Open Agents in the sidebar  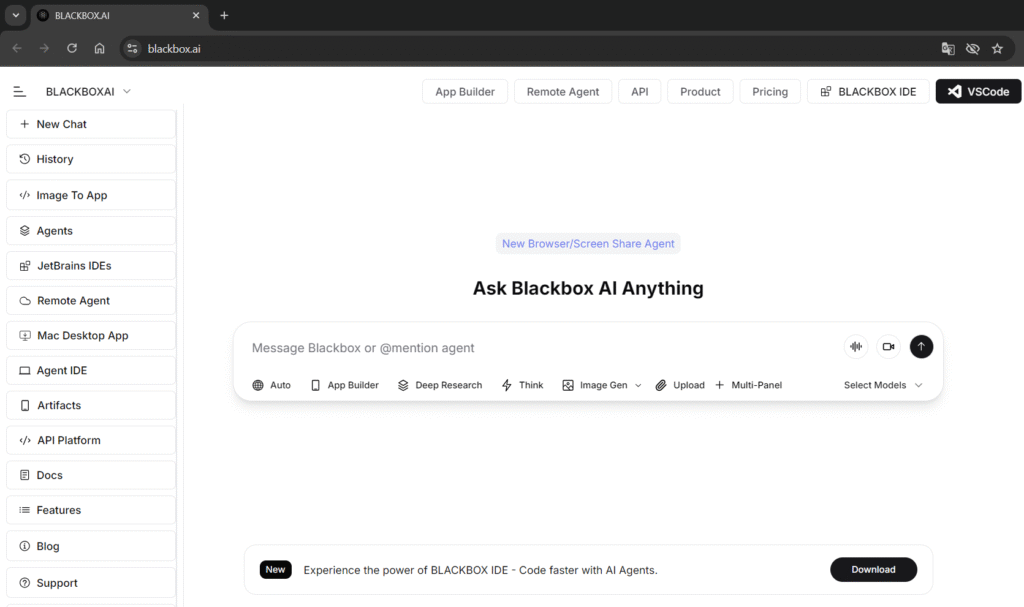click(x=91, y=231)
